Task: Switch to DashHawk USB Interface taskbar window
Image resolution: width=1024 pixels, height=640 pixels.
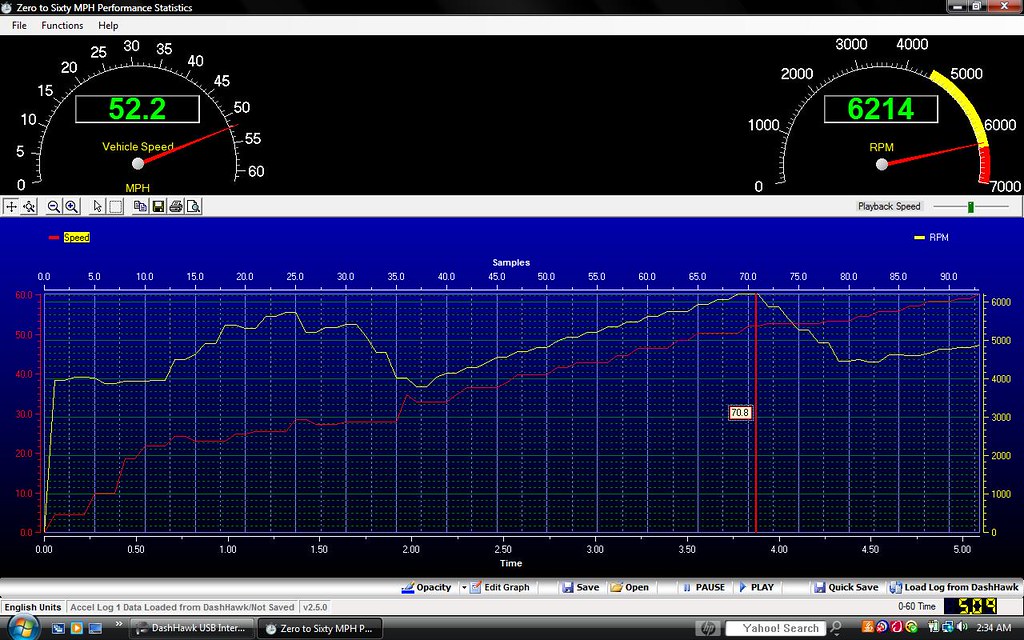Action: pos(191,628)
